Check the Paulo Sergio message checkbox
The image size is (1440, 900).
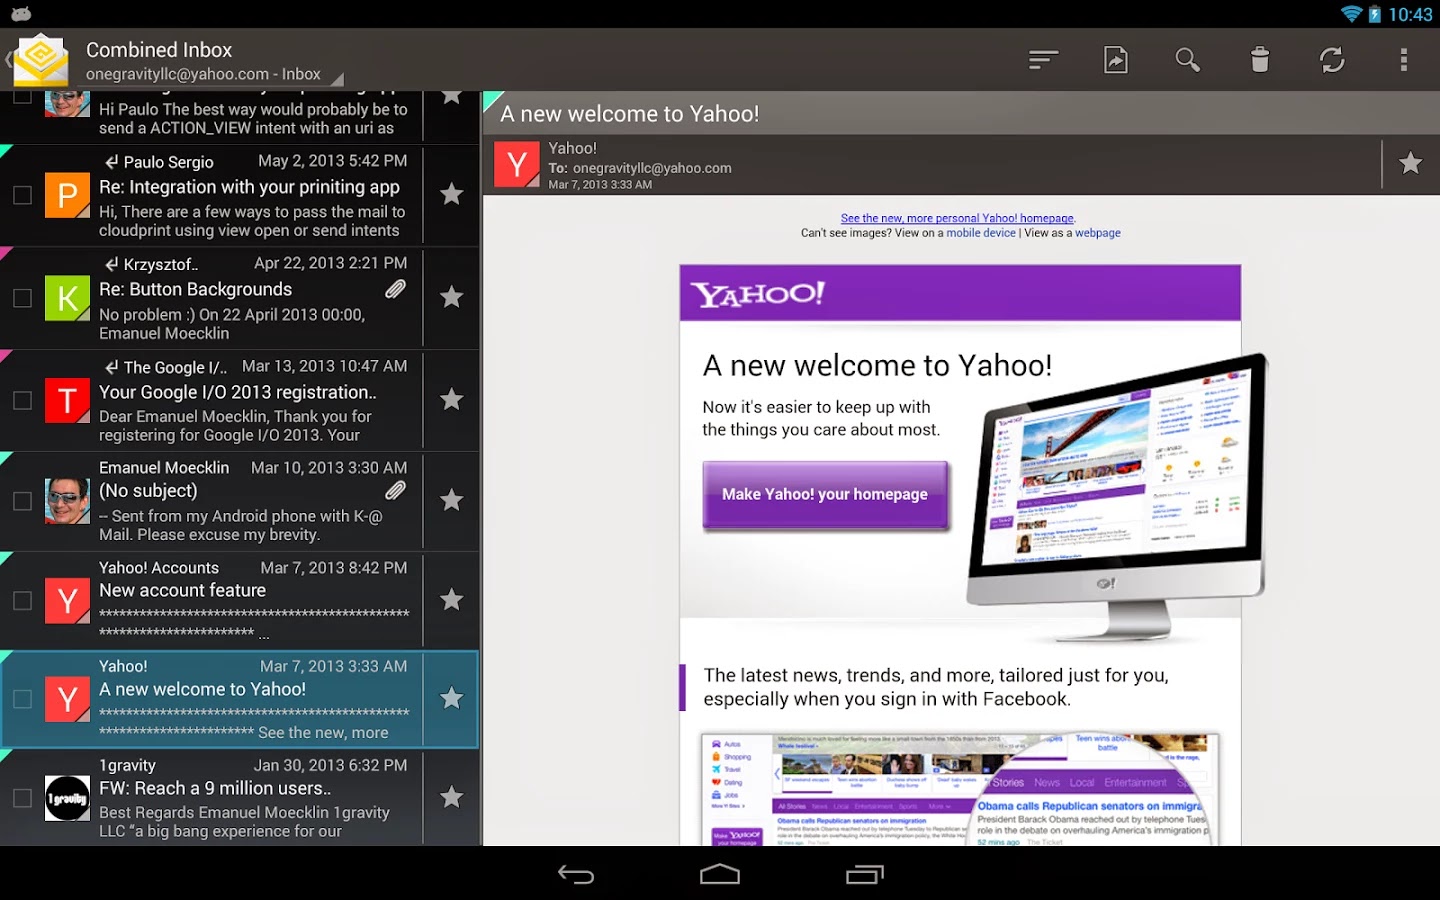[x=22, y=196]
